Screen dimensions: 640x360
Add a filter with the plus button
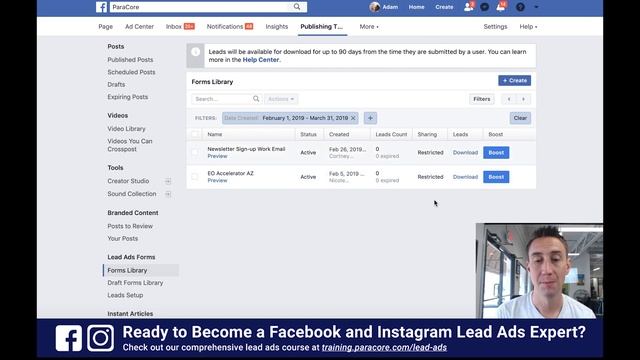pos(370,118)
